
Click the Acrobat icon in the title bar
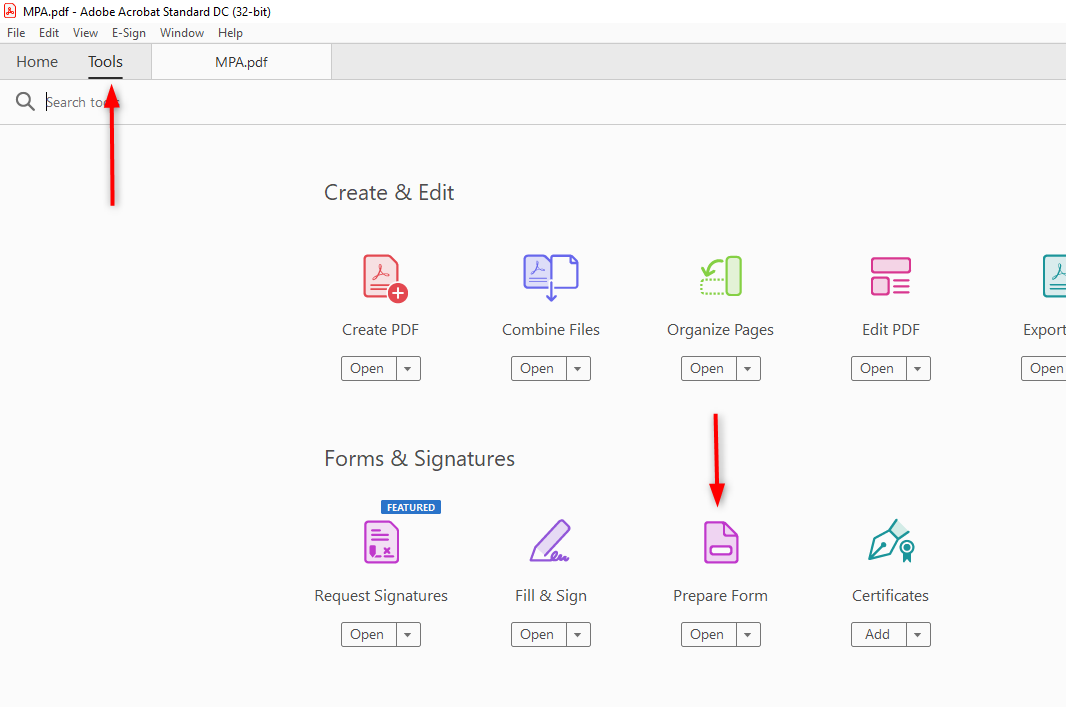click(x=10, y=11)
